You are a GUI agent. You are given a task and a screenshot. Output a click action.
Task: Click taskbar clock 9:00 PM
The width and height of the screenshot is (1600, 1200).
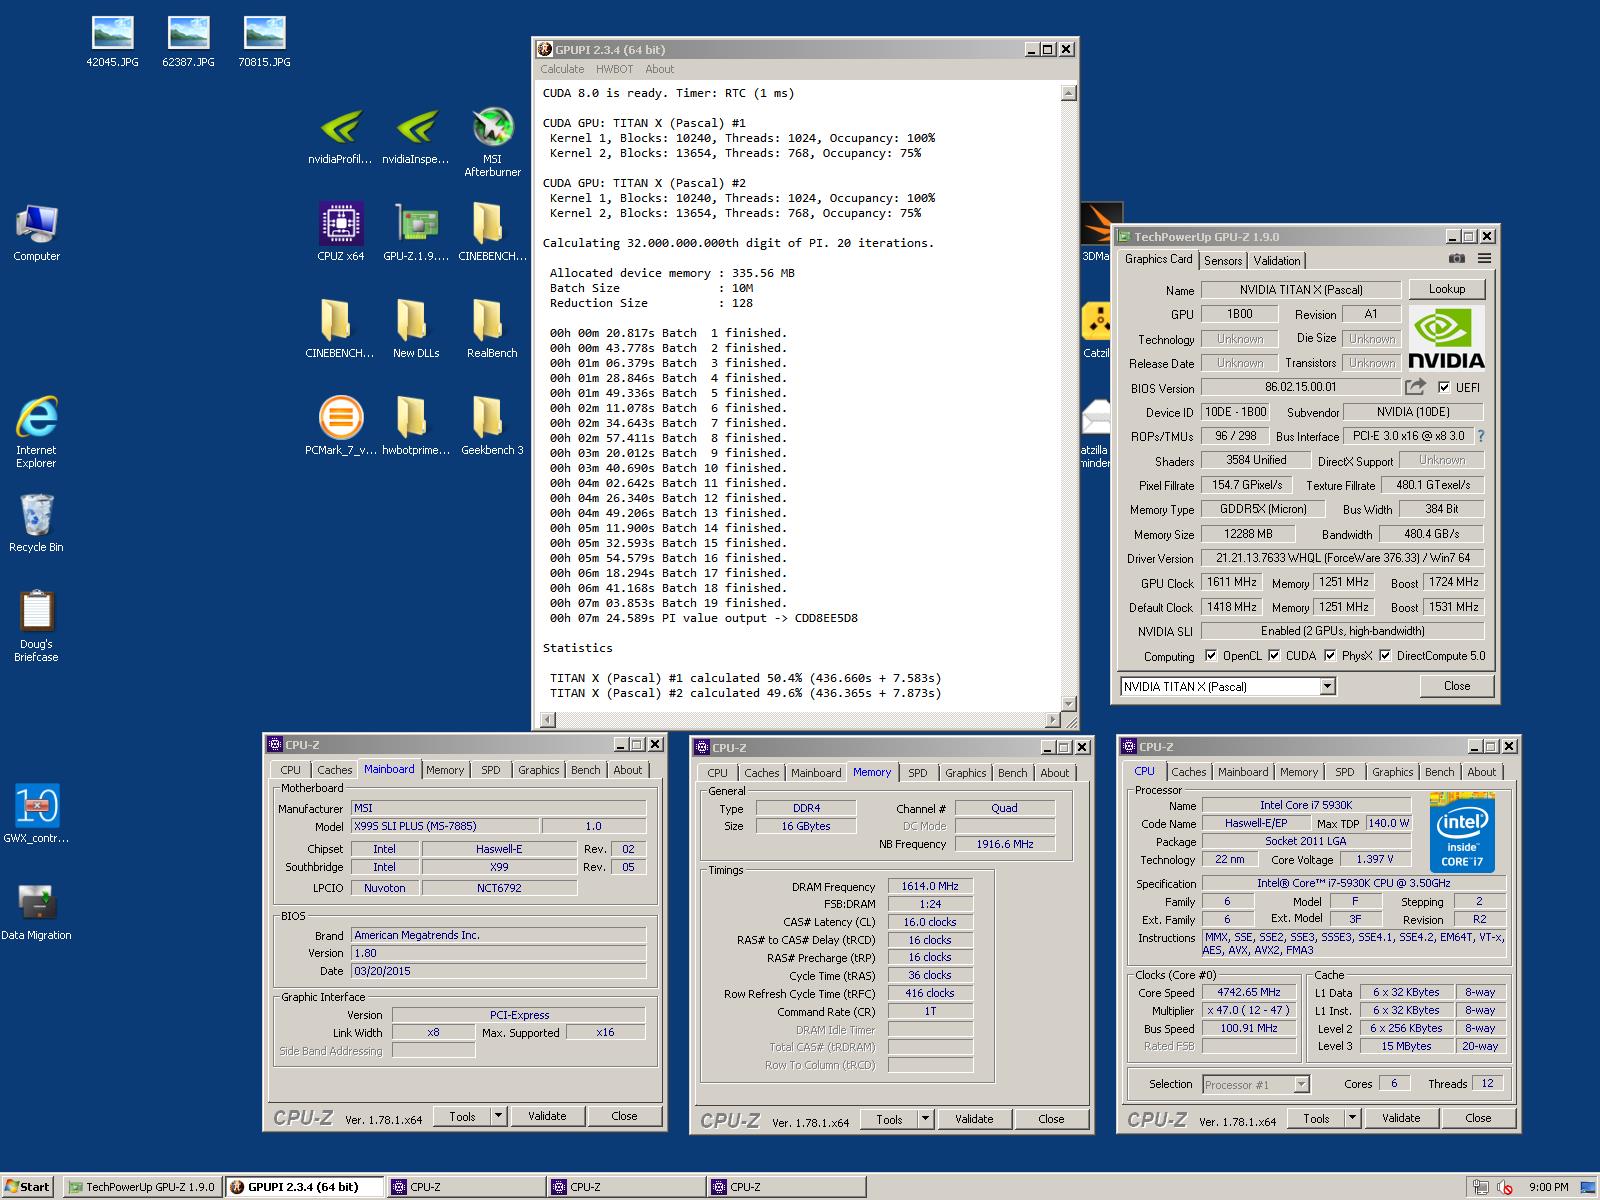1548,1187
